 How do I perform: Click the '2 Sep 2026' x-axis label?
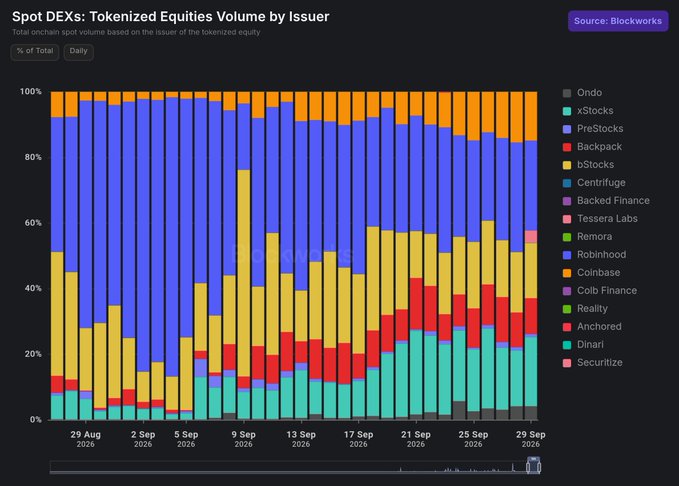[x=143, y=439]
